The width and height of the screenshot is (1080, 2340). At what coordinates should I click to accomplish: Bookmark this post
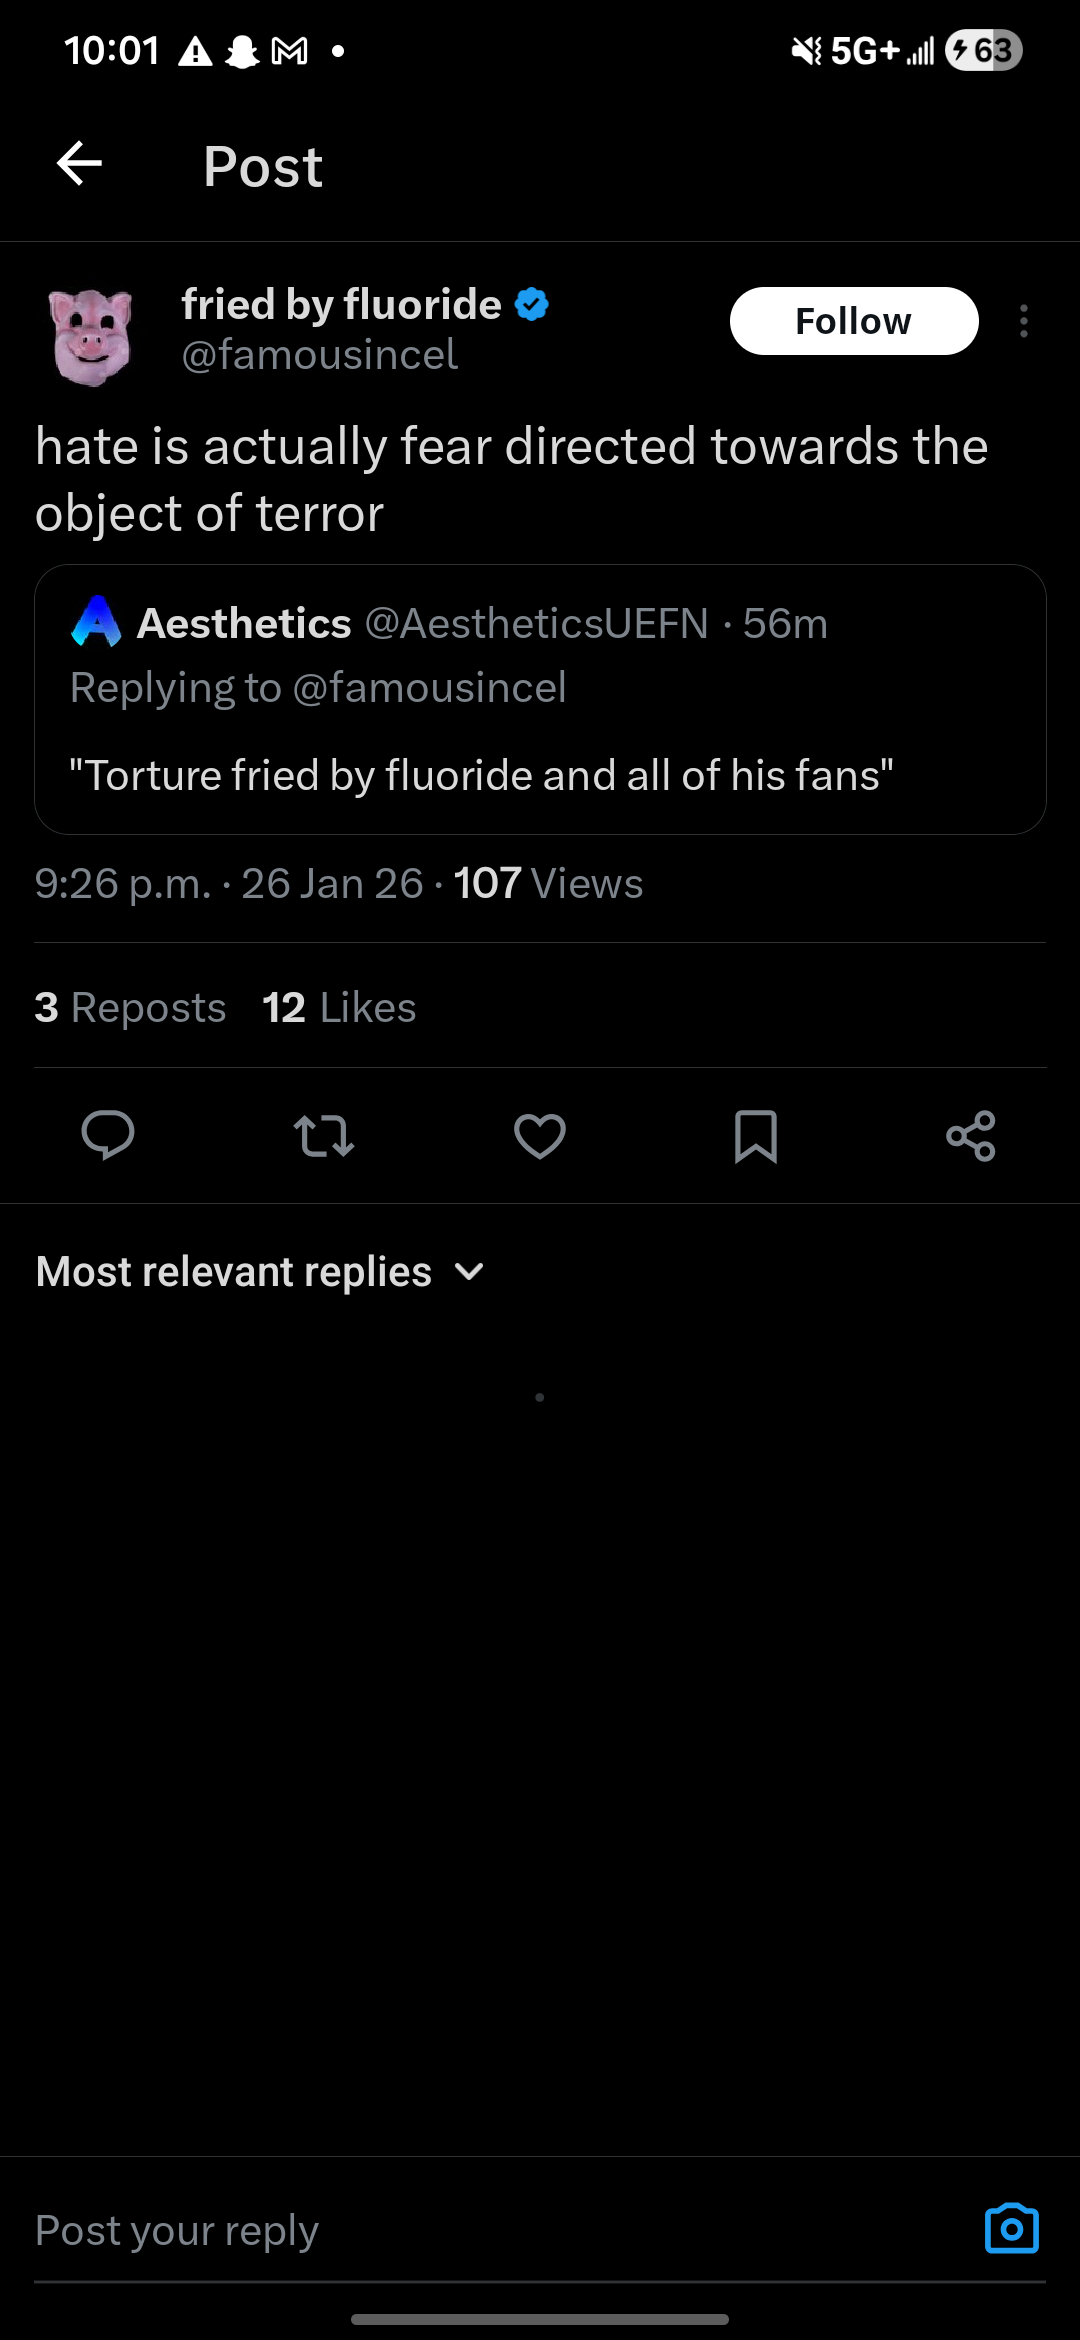pyautogui.click(x=756, y=1136)
